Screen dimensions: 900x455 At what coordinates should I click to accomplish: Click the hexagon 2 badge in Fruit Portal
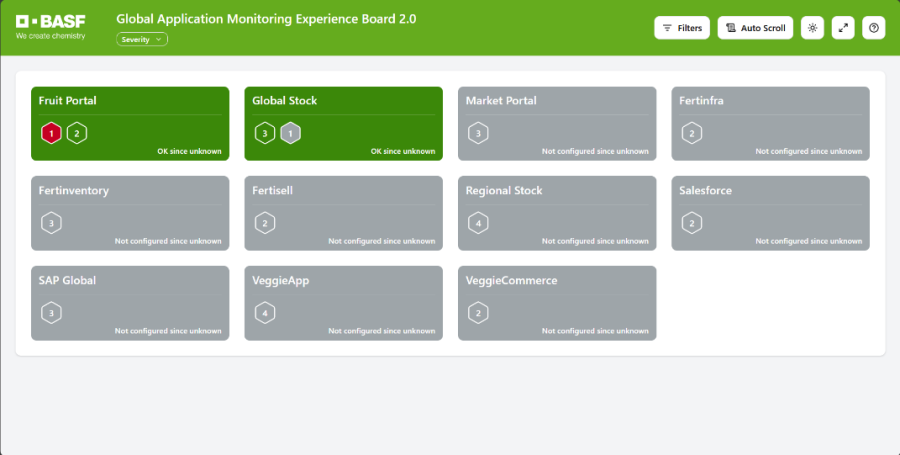coord(77,133)
